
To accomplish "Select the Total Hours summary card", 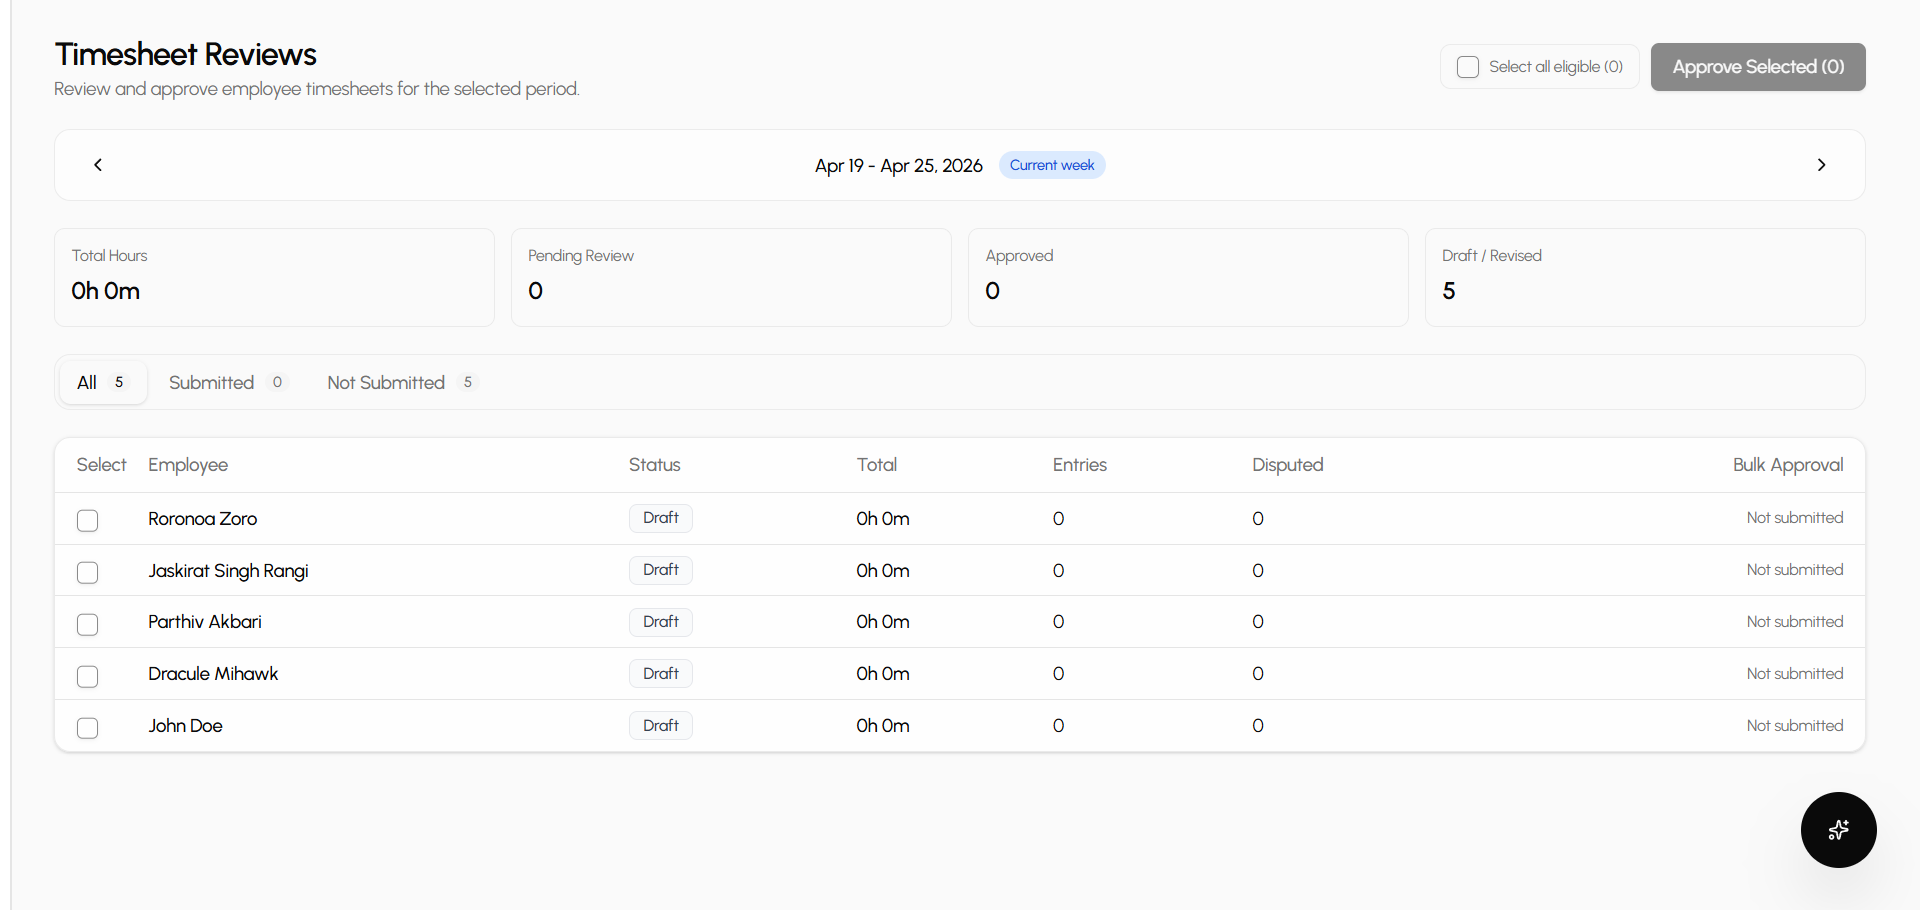I will (274, 277).
